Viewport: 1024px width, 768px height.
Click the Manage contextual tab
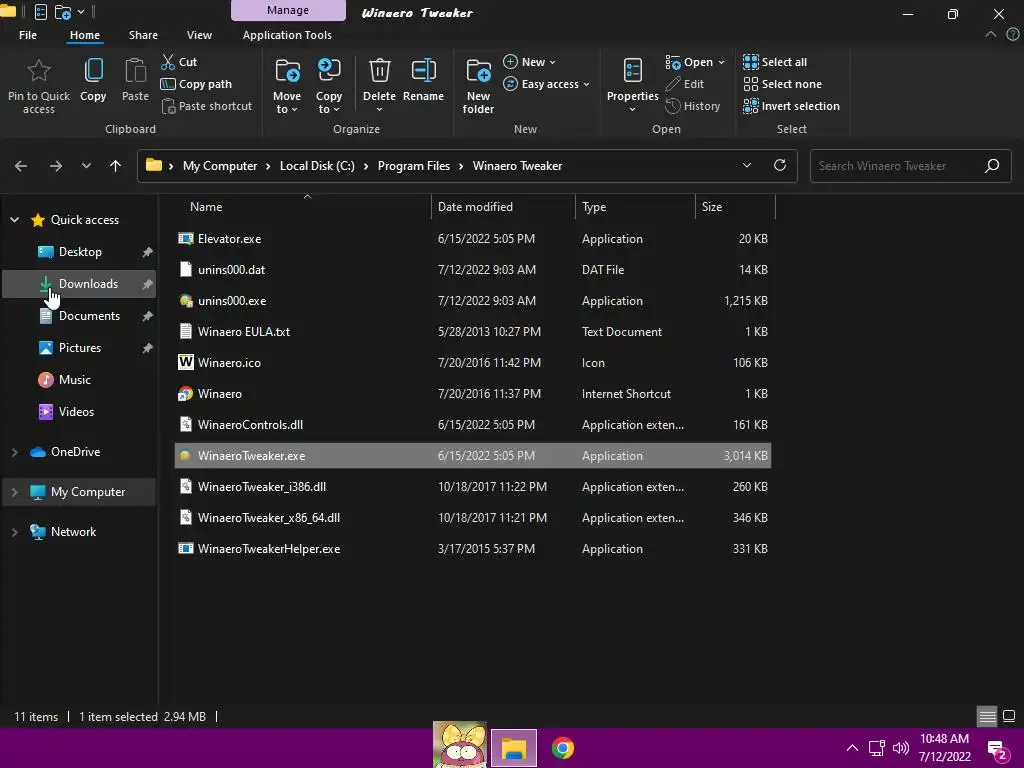[288, 10]
